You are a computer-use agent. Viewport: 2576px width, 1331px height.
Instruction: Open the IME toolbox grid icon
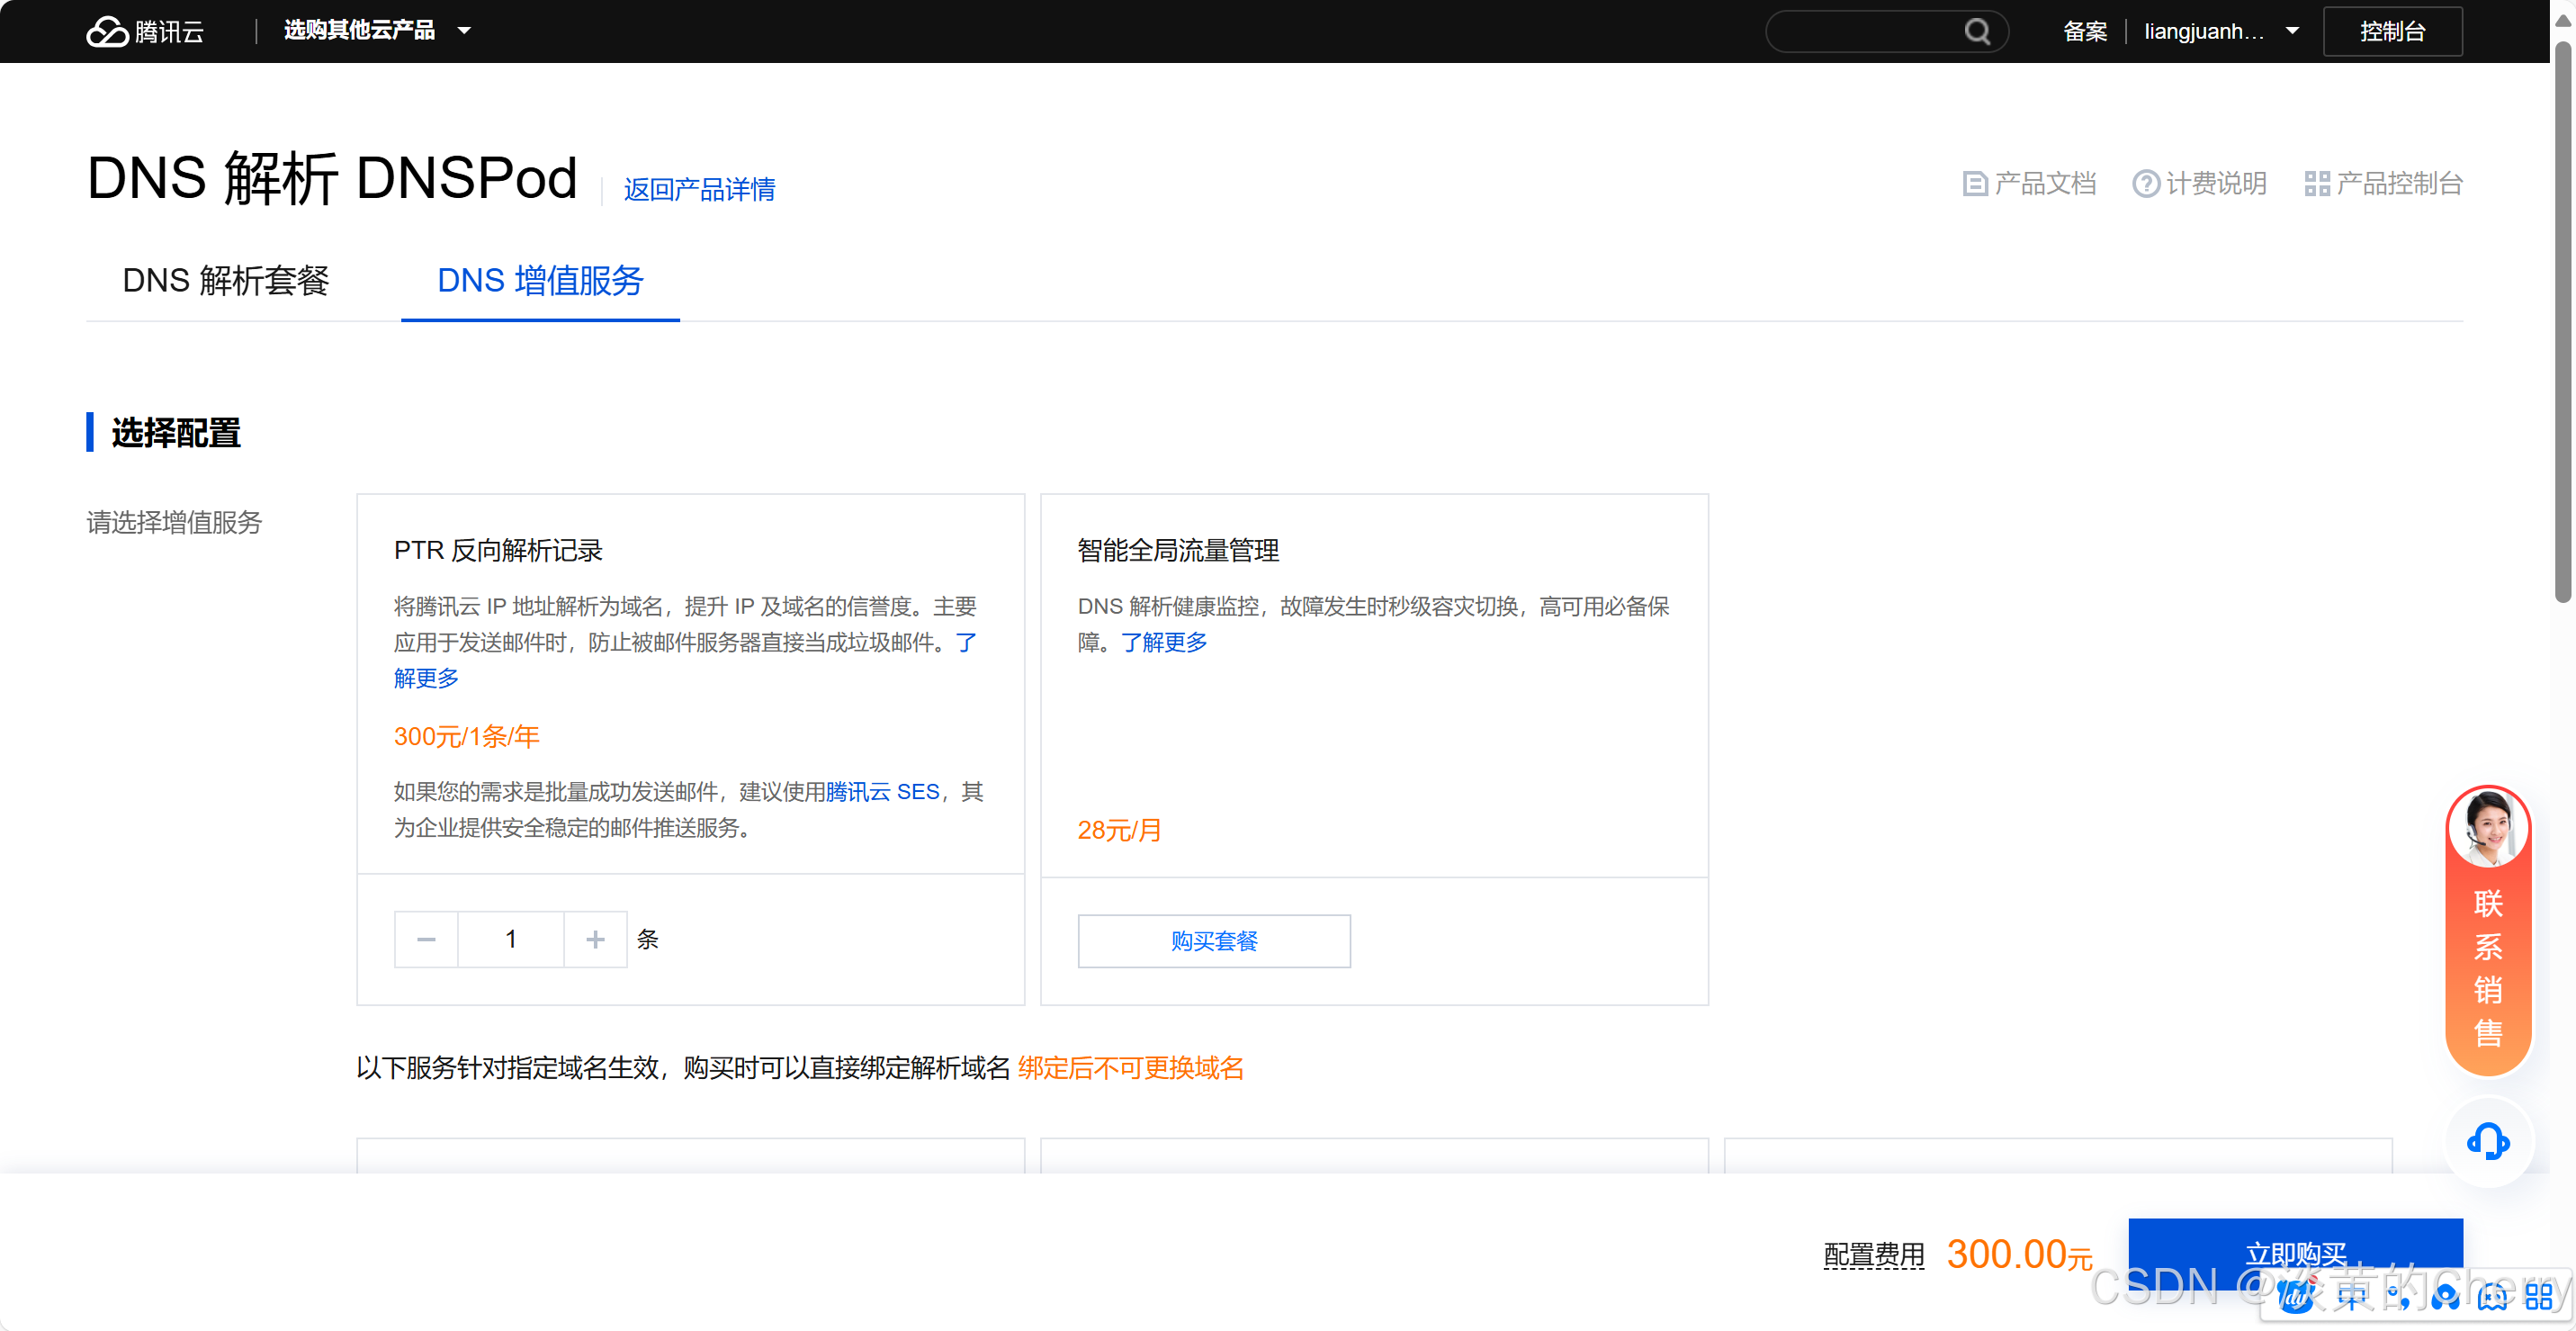click(x=2538, y=1296)
